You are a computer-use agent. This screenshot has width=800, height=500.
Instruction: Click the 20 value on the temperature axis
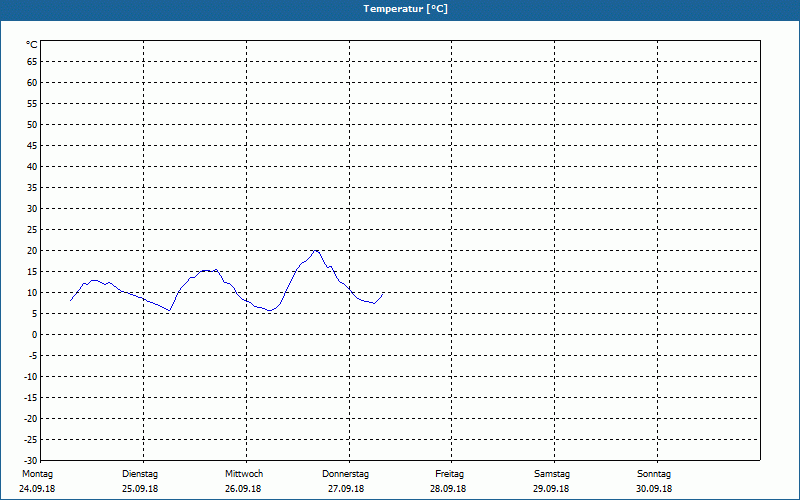coord(32,251)
